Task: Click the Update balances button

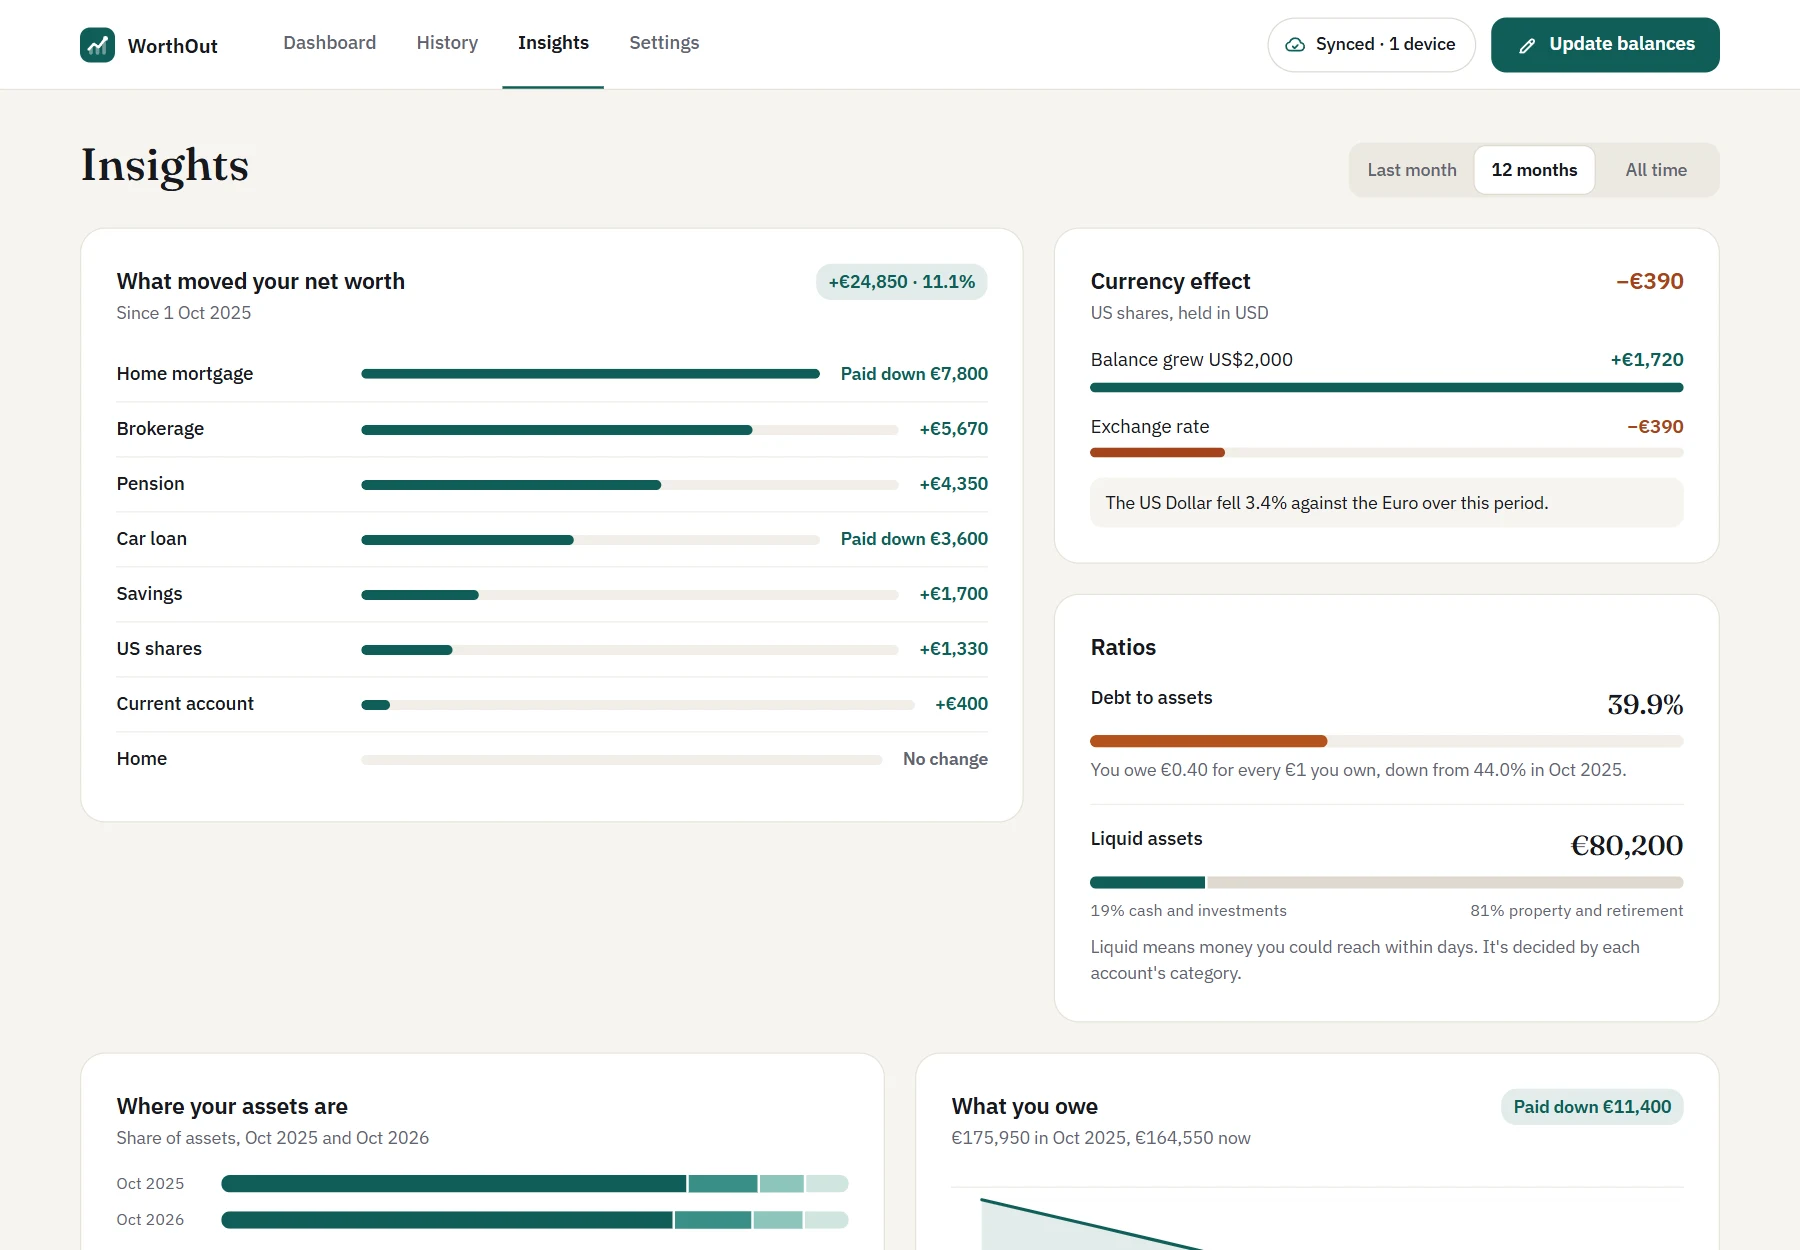Action: click(1605, 45)
